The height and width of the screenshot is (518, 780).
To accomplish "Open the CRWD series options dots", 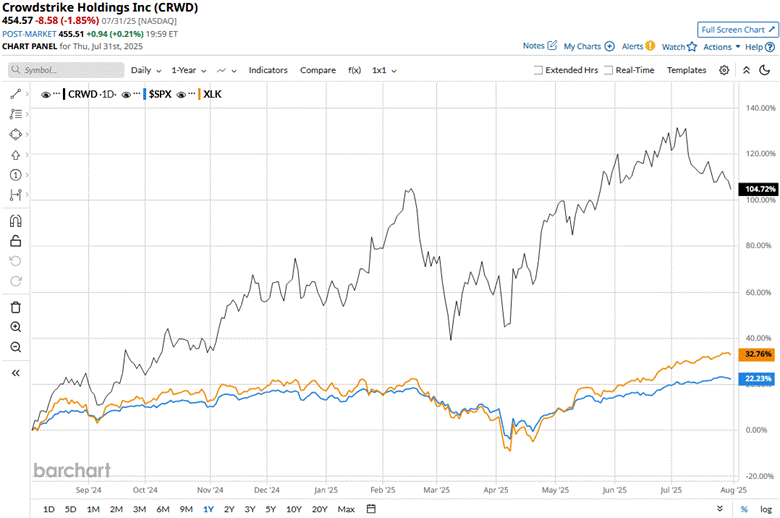I will click(57, 94).
